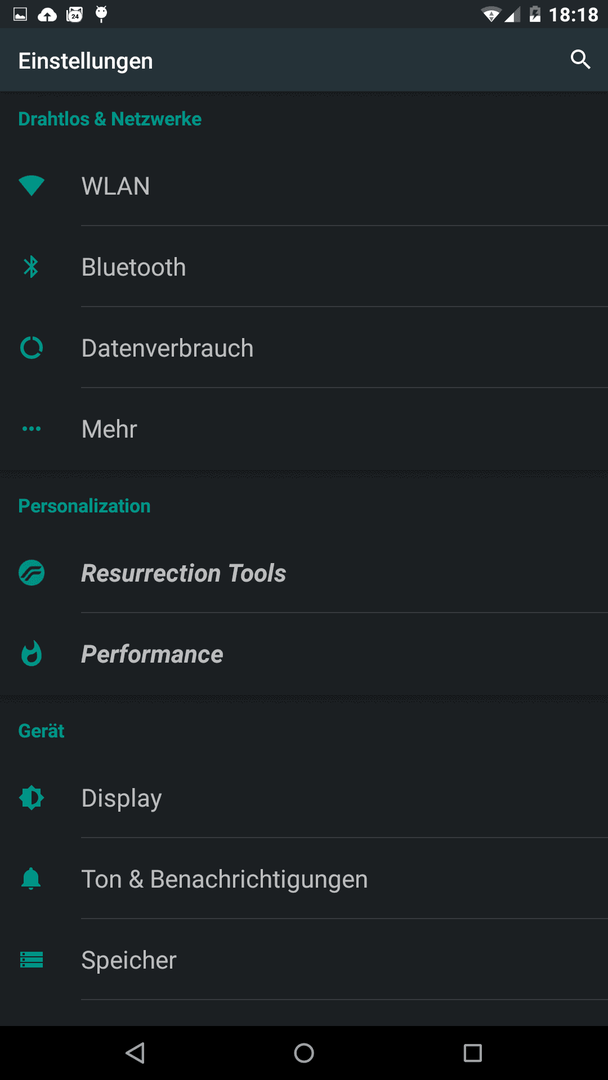Image resolution: width=608 pixels, height=1080 pixels.
Task: Tap the three-dots Mehr icon
Action: [x=31, y=428]
